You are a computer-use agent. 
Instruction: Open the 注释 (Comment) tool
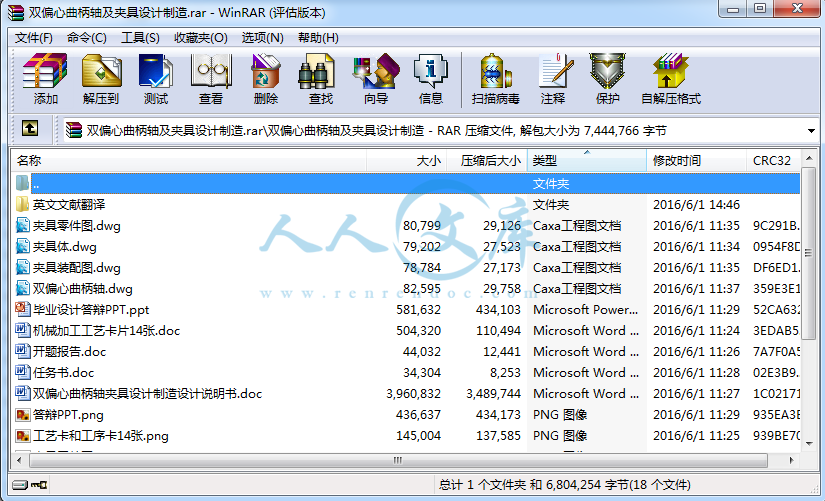[x=554, y=78]
